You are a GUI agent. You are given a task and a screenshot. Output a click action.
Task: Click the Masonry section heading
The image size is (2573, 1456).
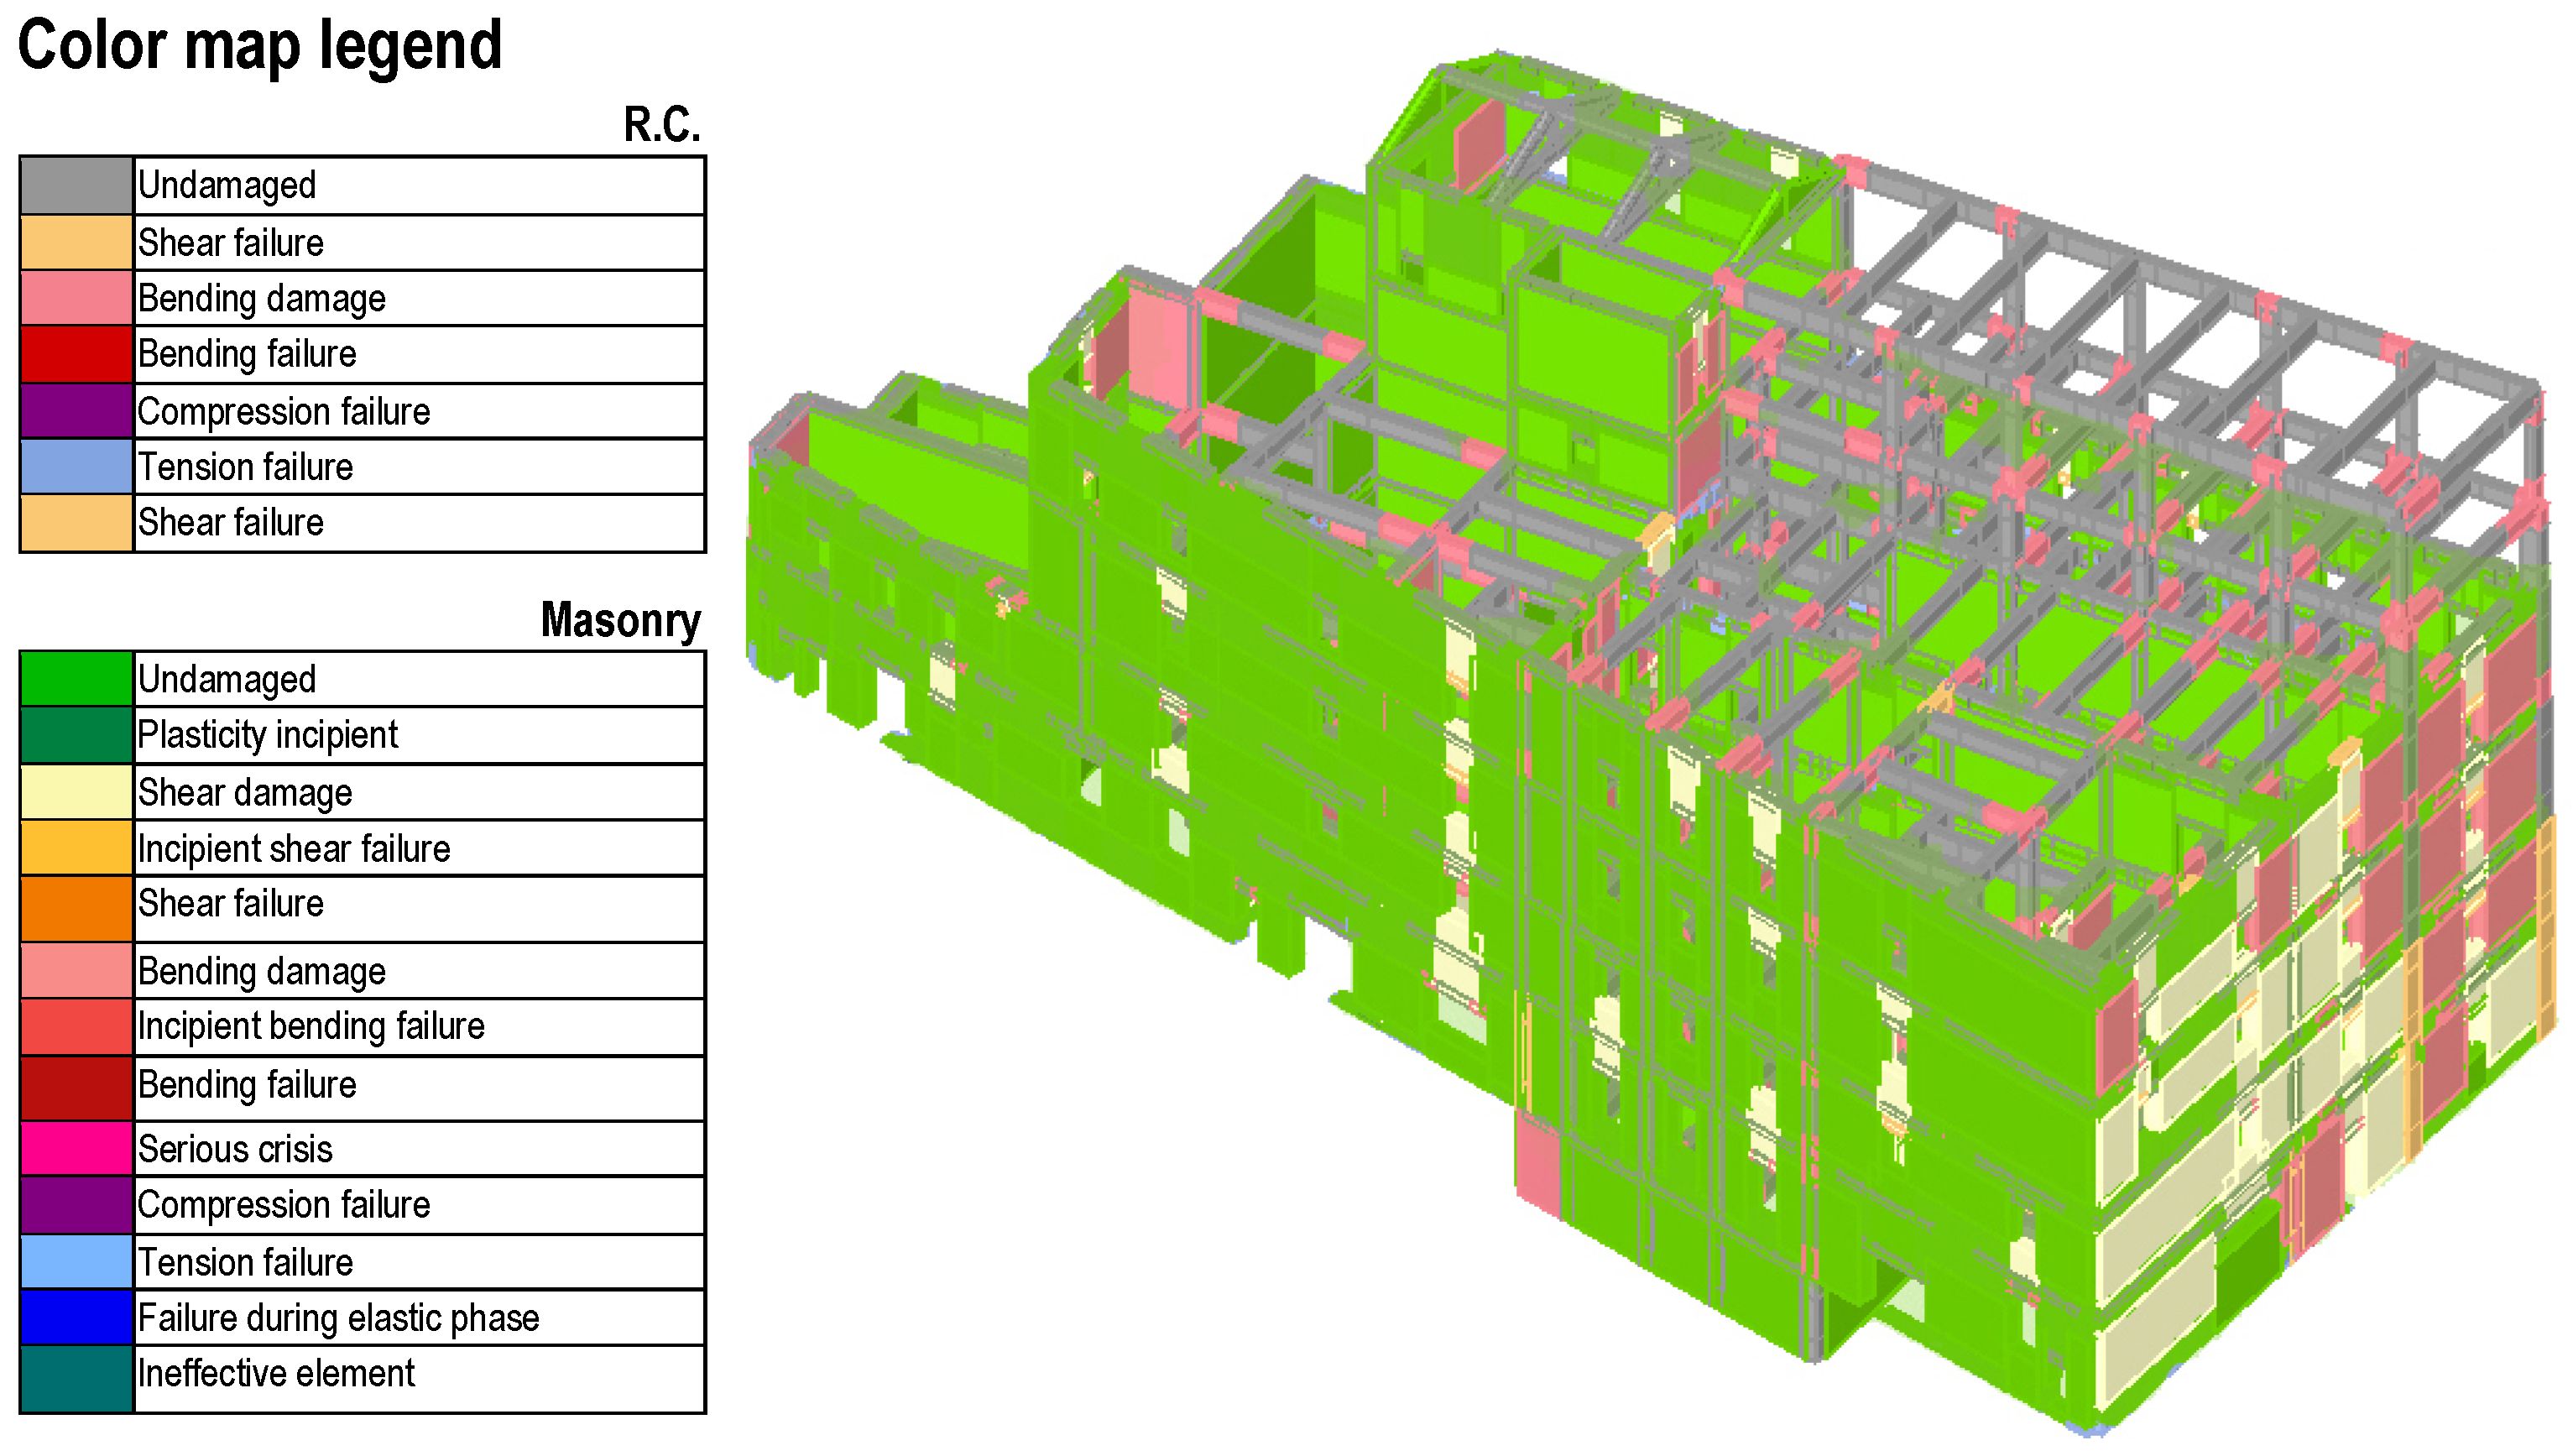click(620, 620)
